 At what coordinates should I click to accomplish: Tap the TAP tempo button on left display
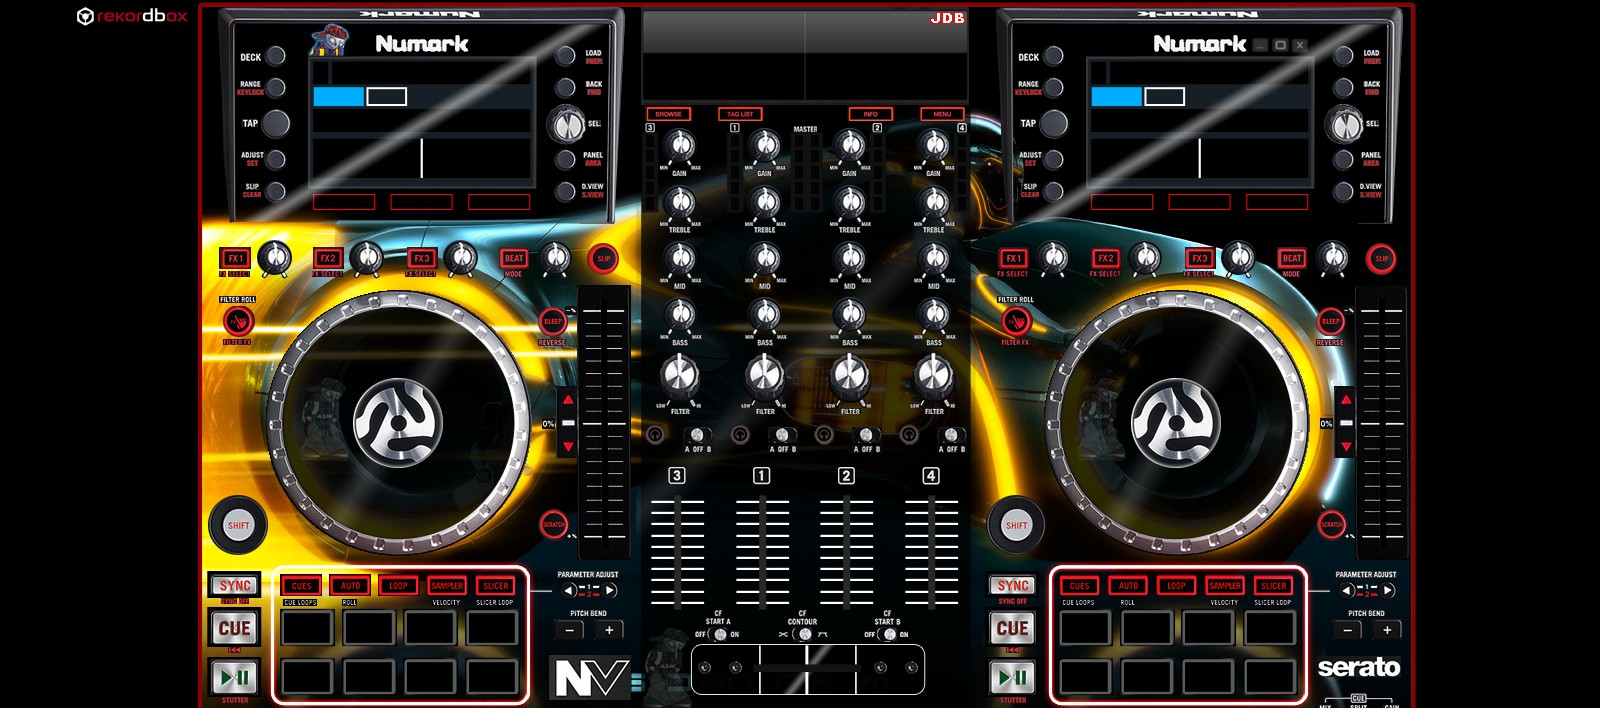click(276, 123)
